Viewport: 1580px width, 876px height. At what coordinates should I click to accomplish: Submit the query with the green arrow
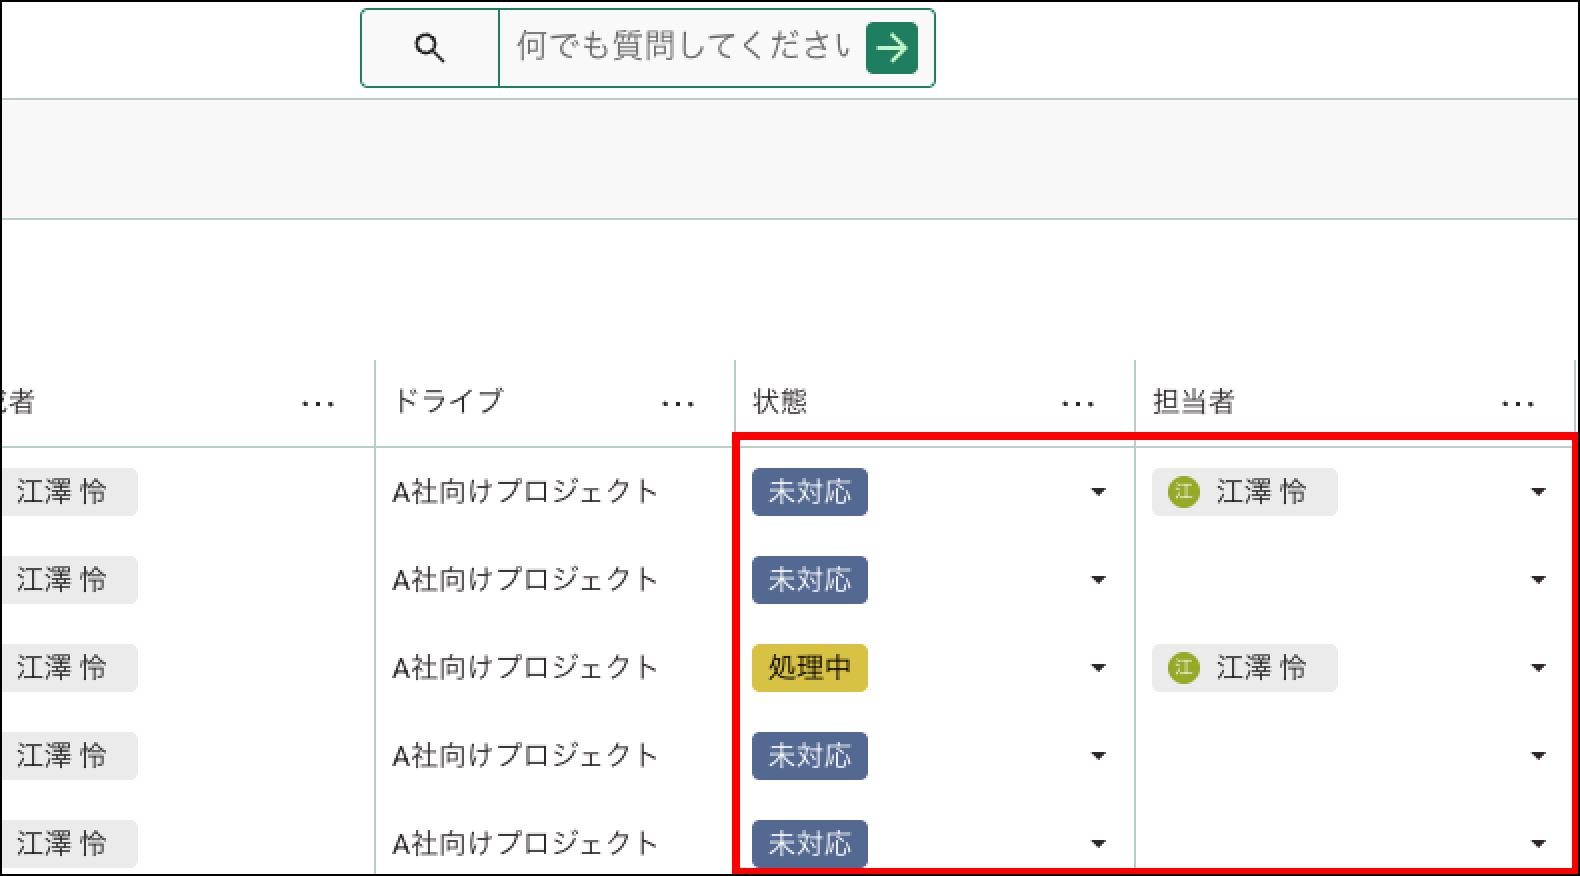tap(891, 48)
